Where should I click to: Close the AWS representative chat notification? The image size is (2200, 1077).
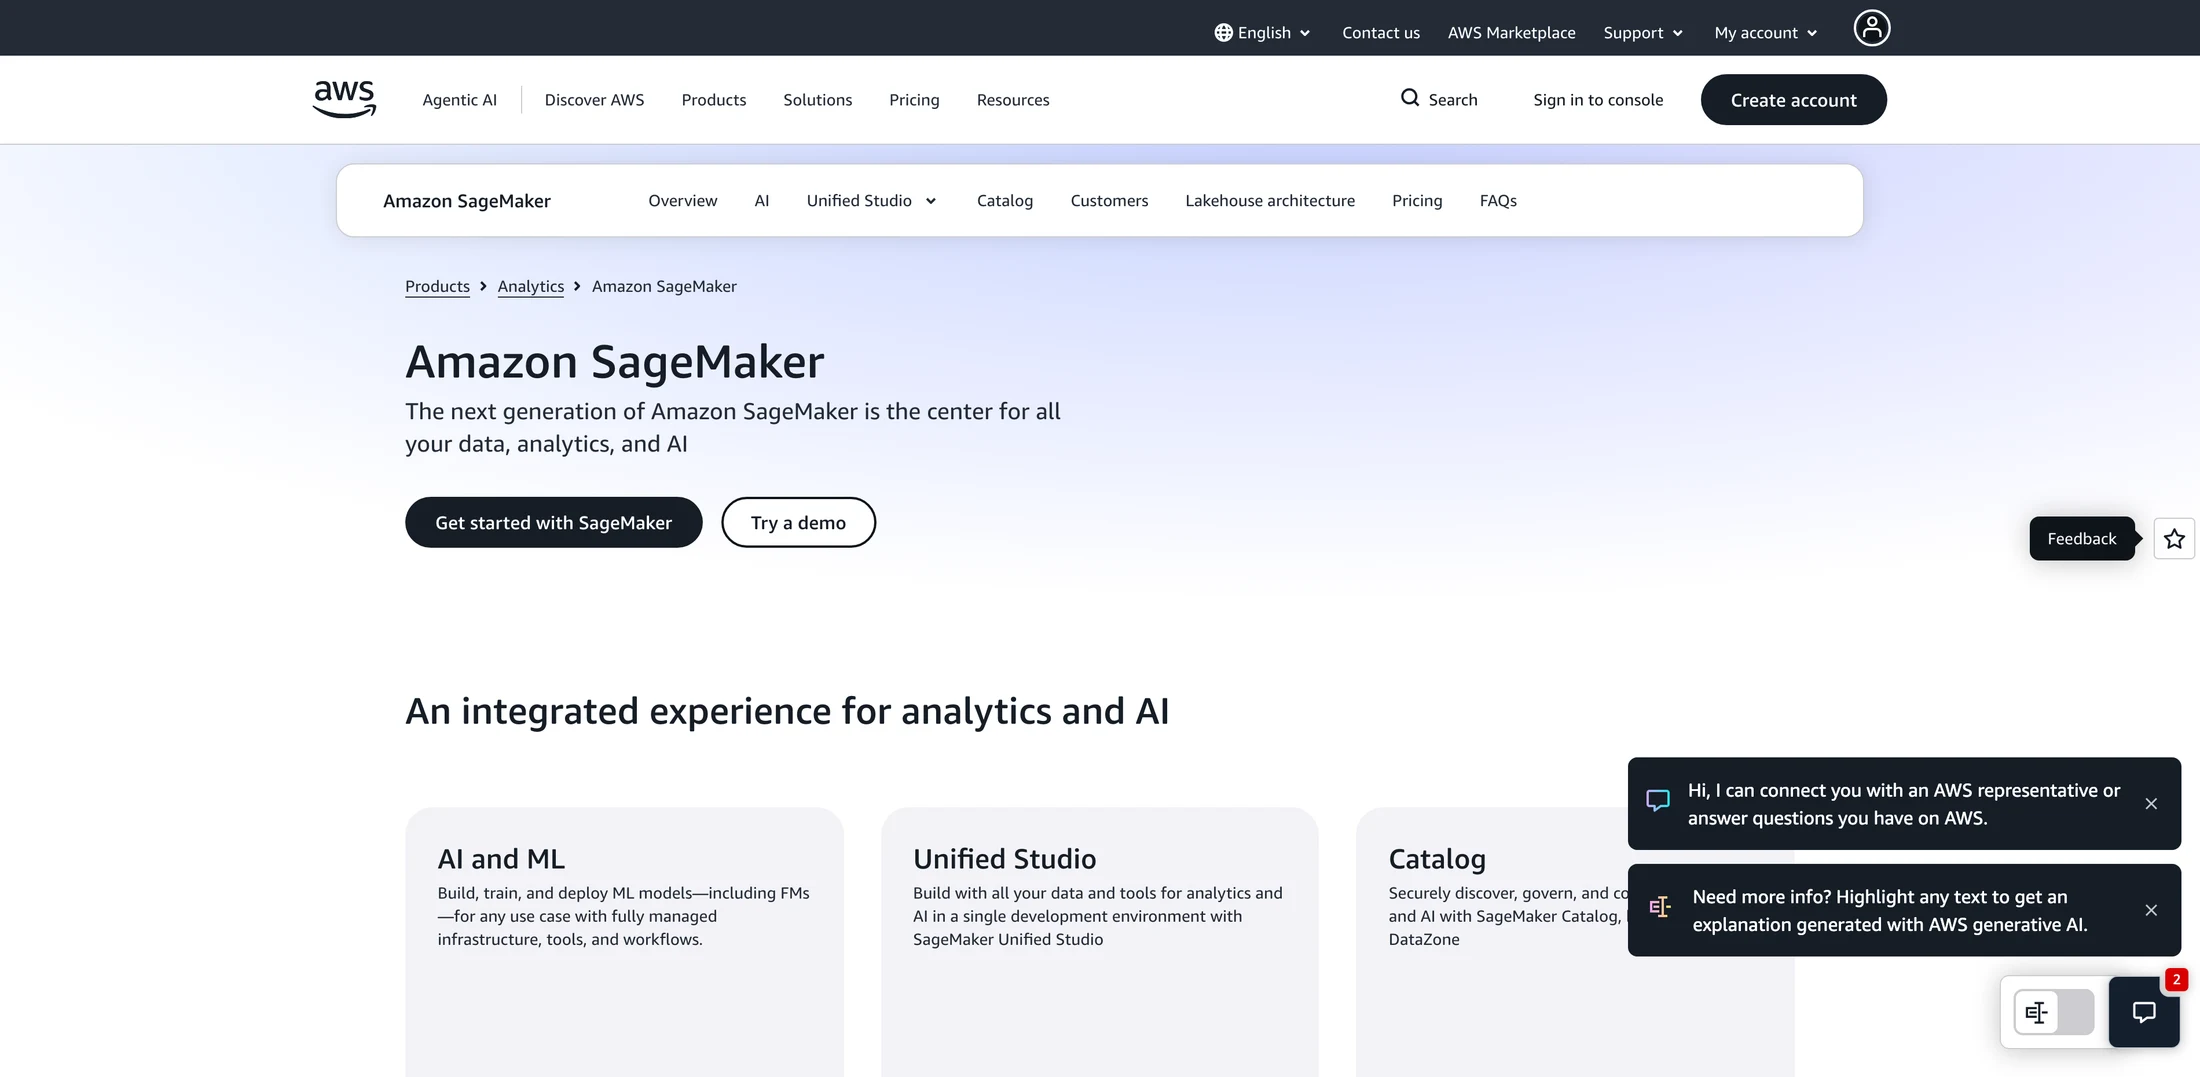(2151, 804)
